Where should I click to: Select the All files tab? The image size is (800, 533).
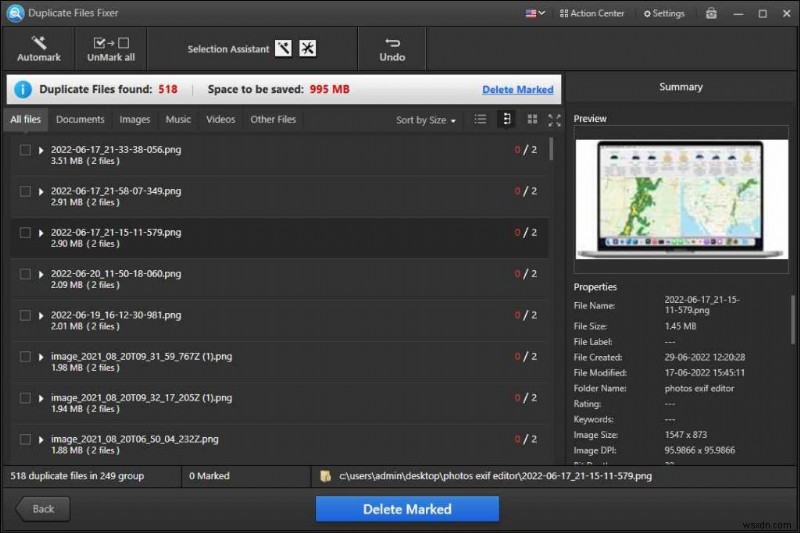coord(26,119)
